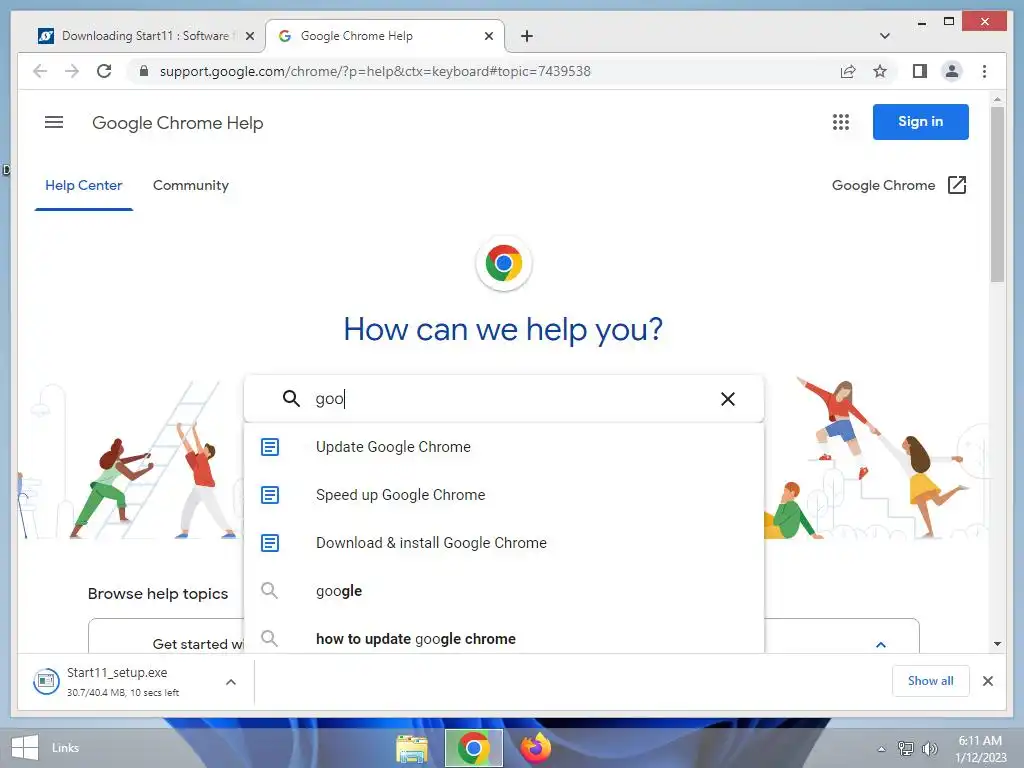Click the Google Chrome Help title
Screen dimensions: 1024x768
tap(178, 123)
